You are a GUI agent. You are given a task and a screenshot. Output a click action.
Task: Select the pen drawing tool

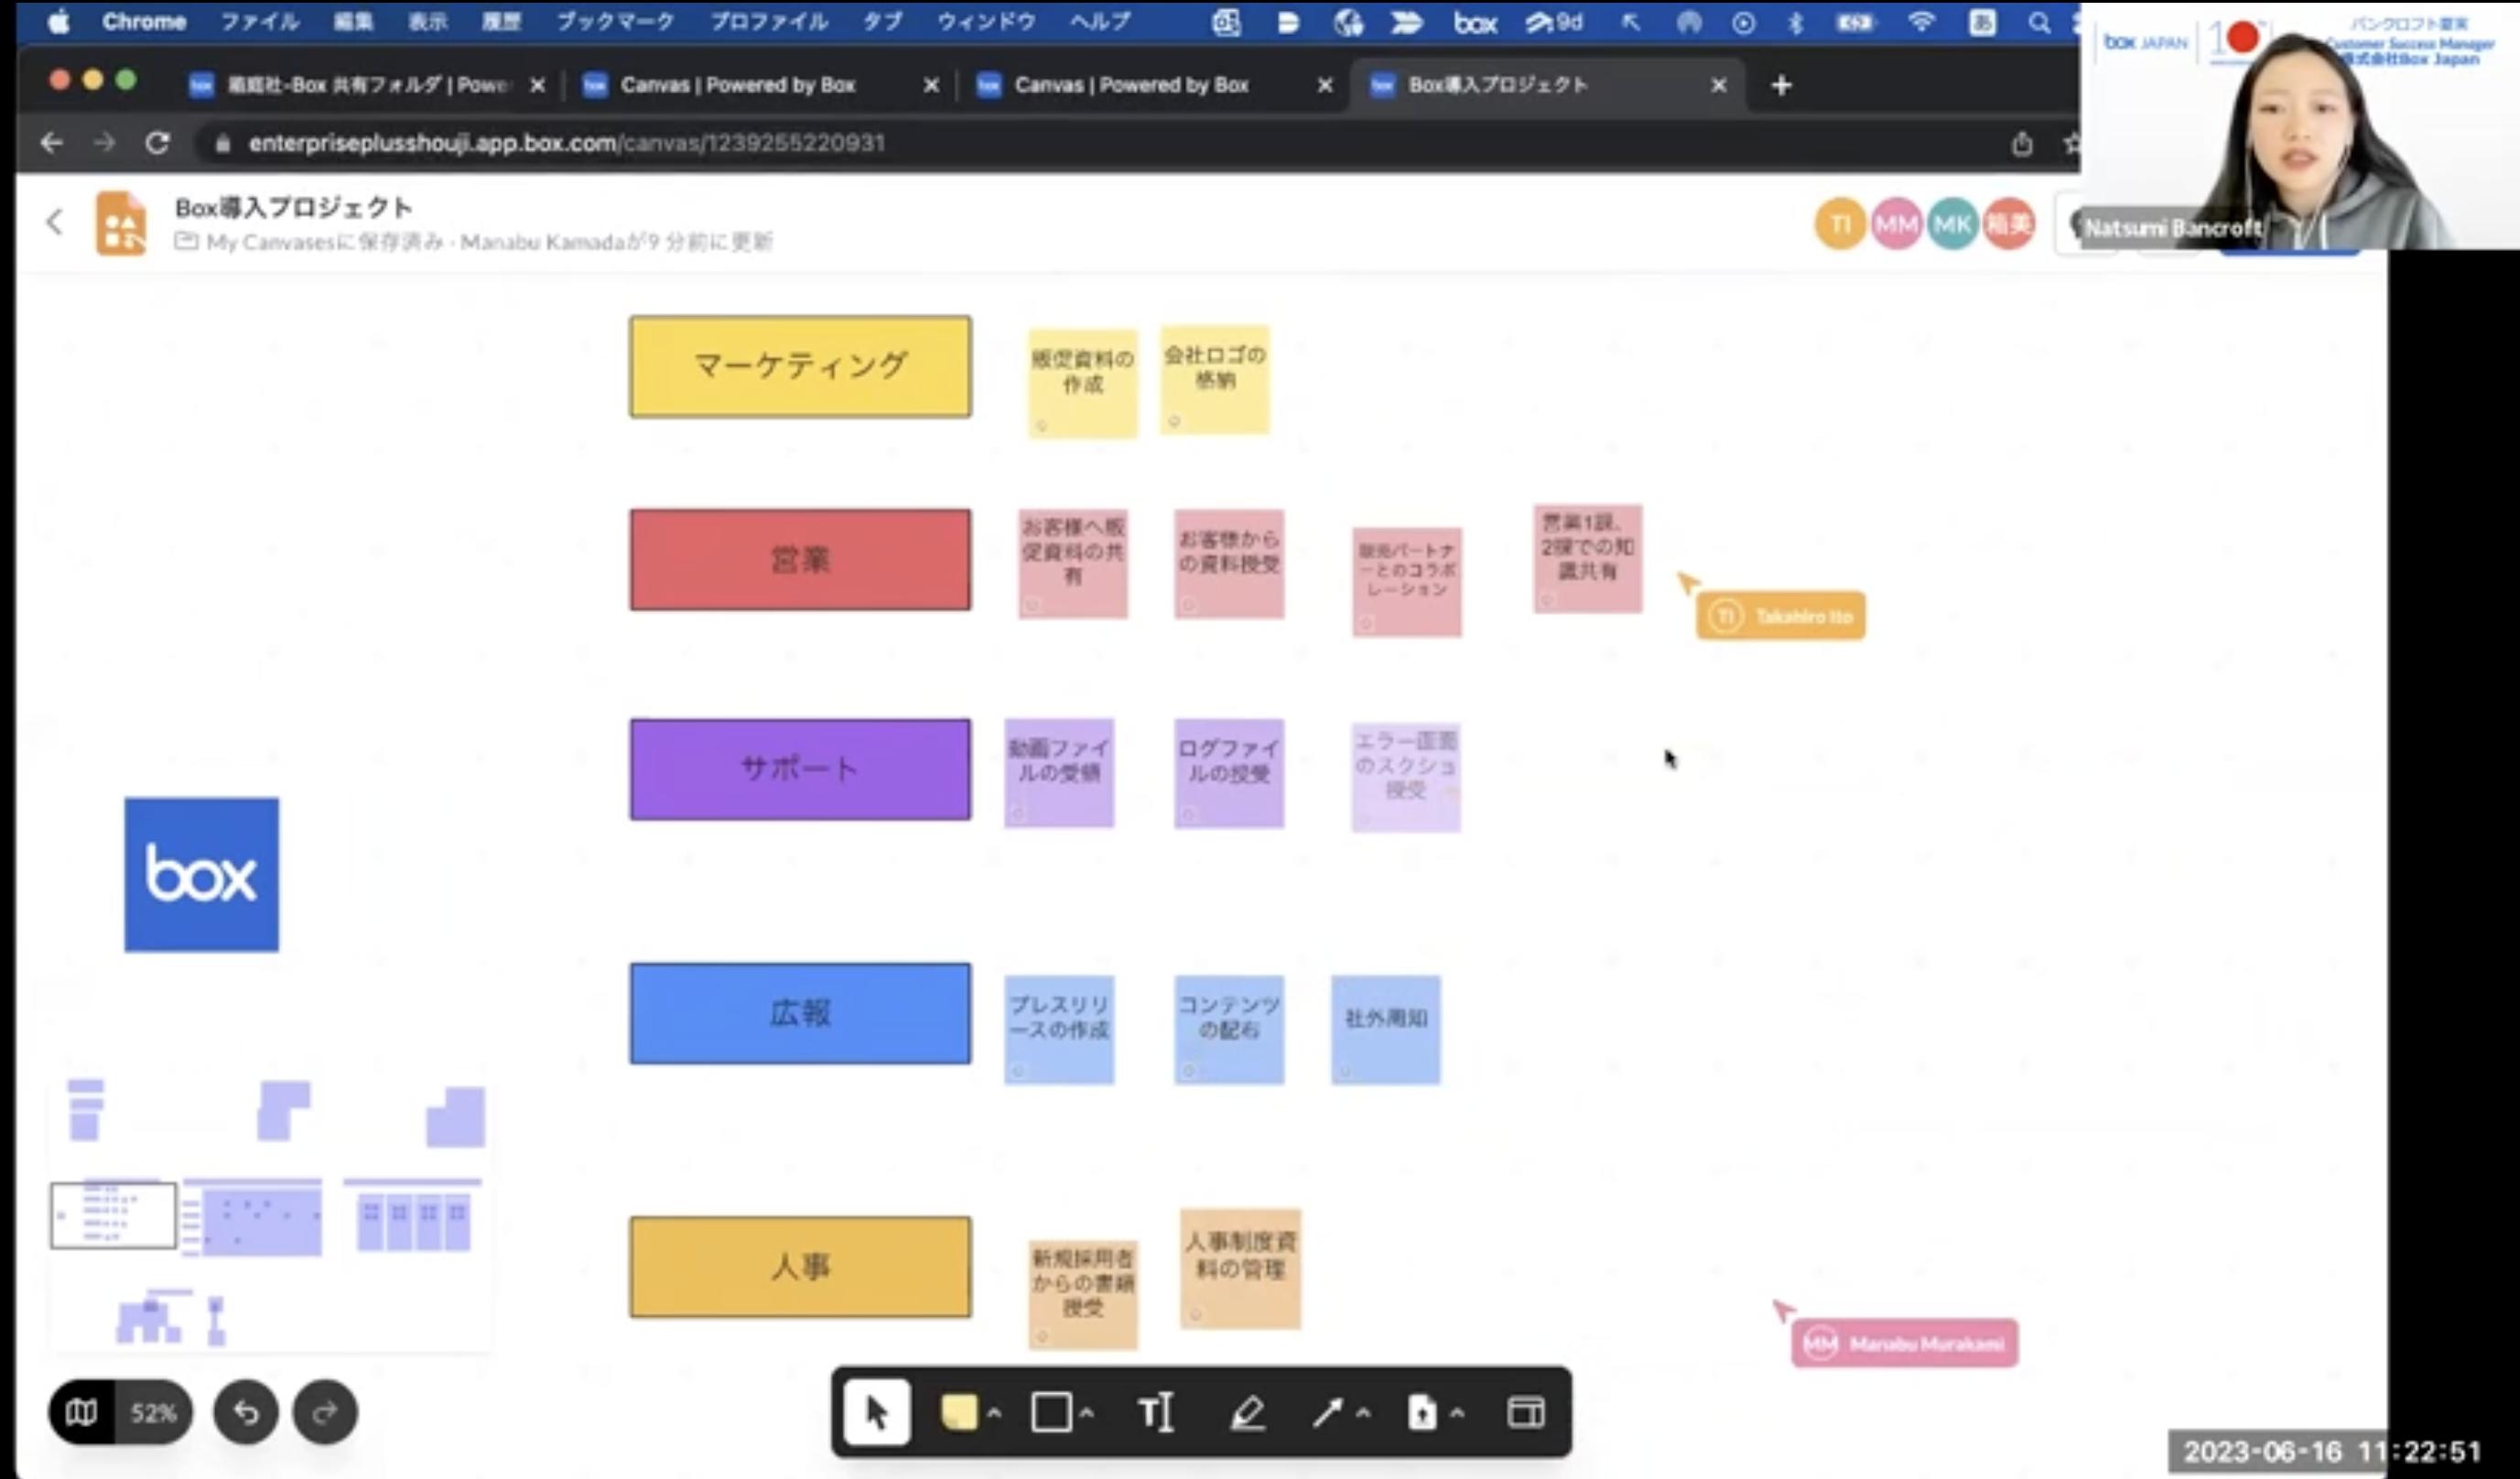[x=1247, y=1412]
